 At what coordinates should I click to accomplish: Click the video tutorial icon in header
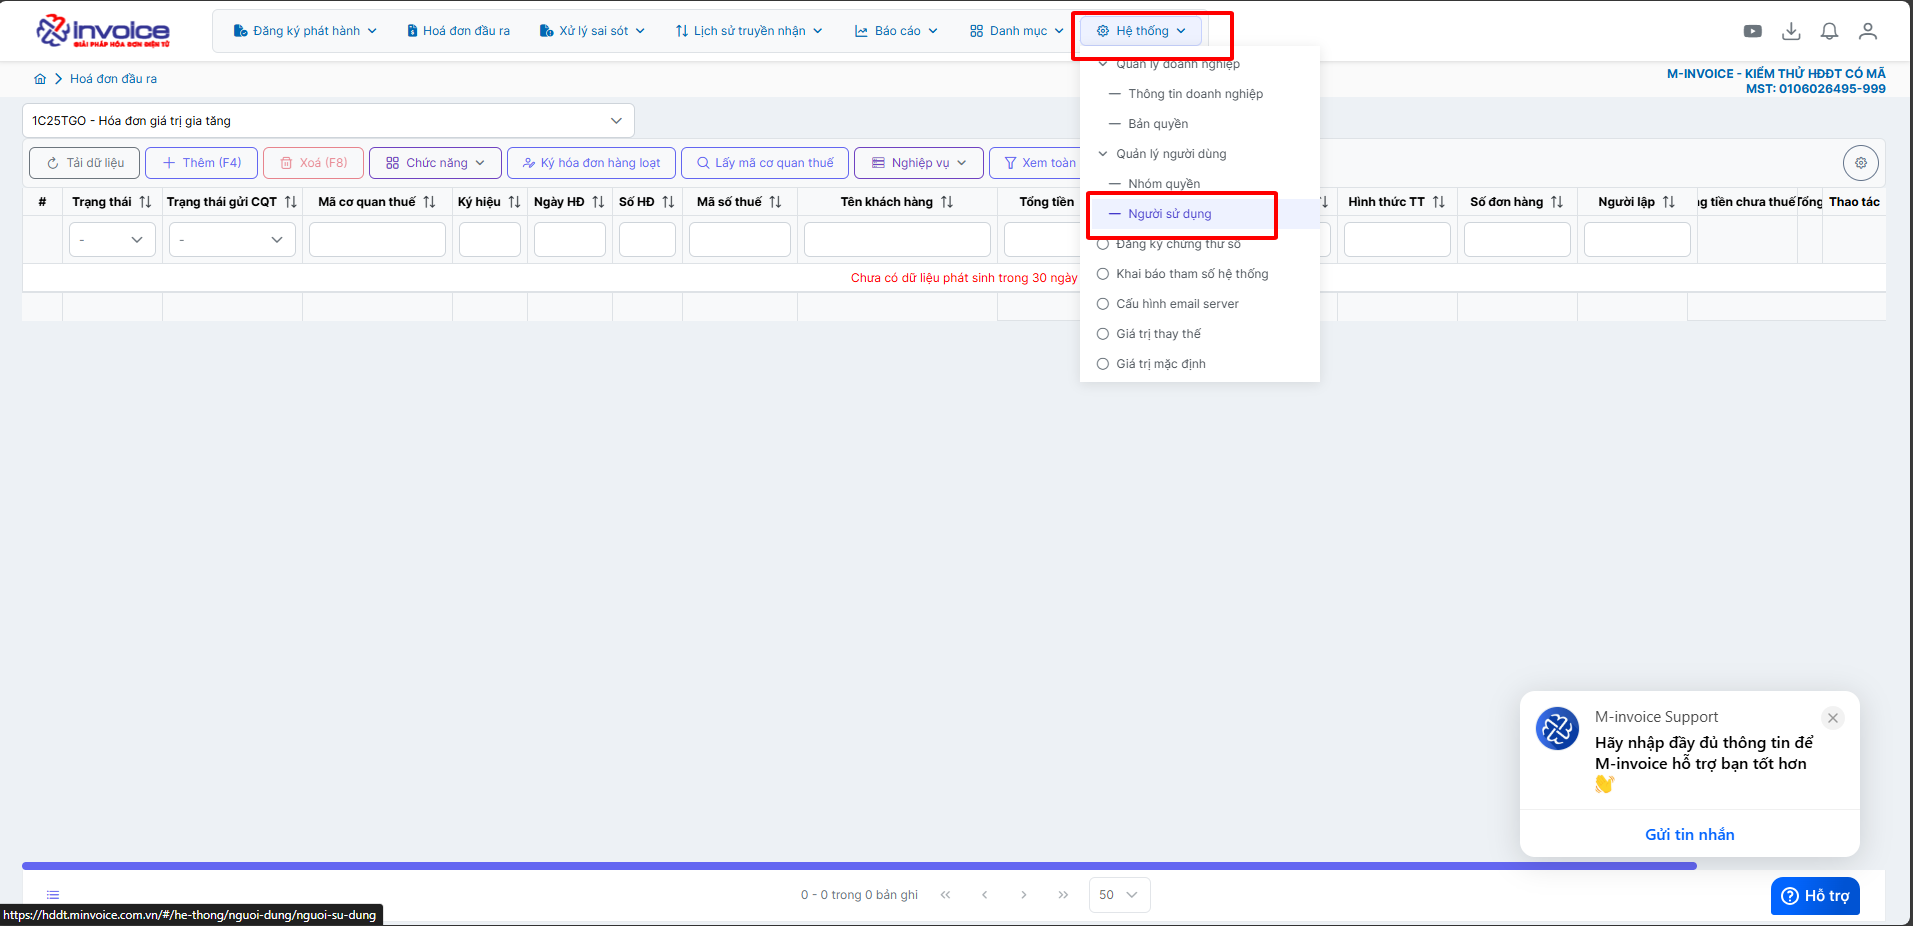(1752, 31)
